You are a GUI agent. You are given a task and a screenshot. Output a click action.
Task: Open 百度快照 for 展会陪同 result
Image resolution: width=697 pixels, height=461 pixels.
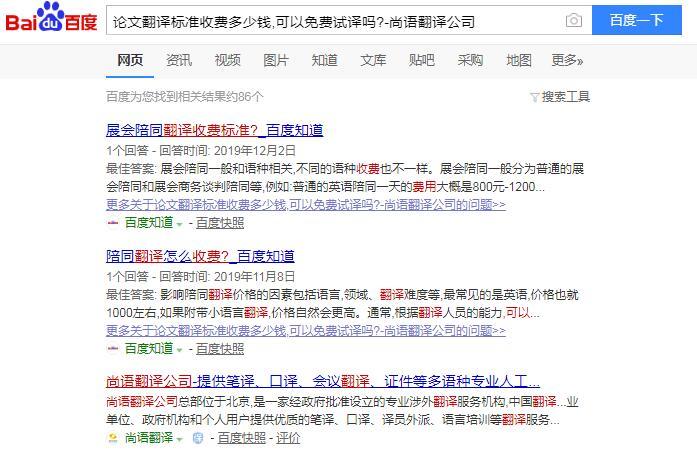(220, 223)
